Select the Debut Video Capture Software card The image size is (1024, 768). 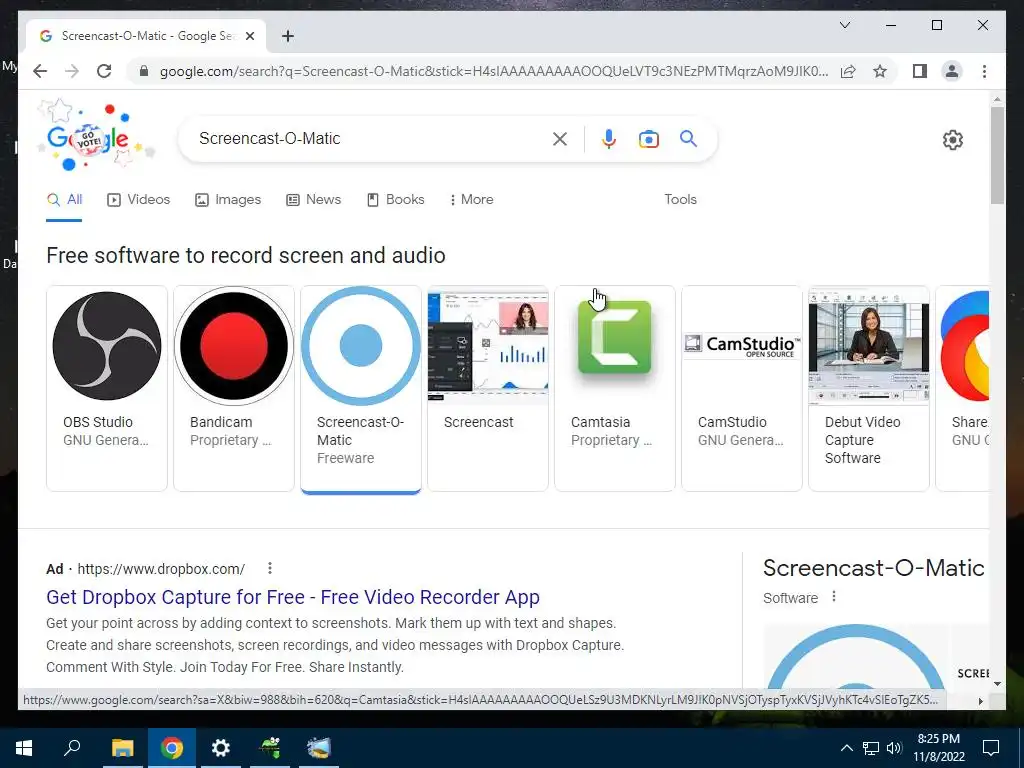869,388
